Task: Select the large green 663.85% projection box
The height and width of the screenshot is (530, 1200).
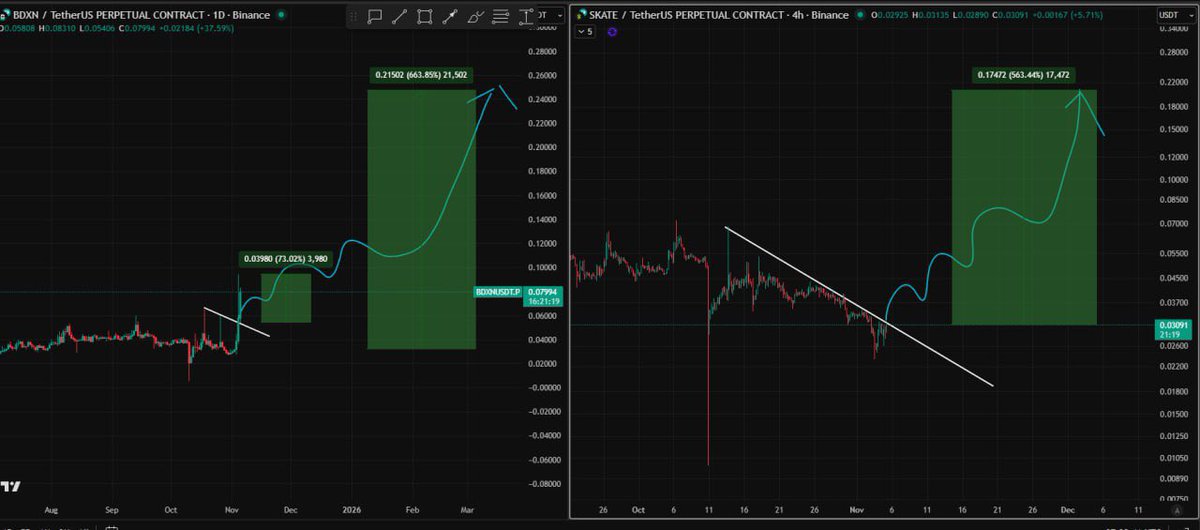Action: coord(421,219)
